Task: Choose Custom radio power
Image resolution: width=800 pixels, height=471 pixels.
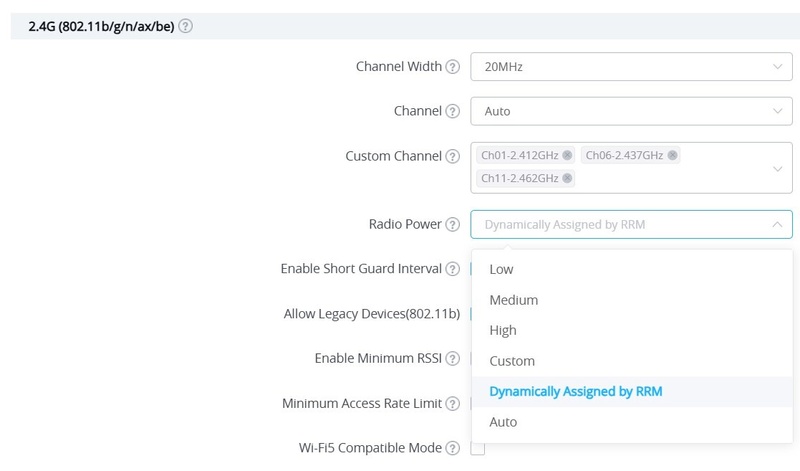Action: [632, 361]
